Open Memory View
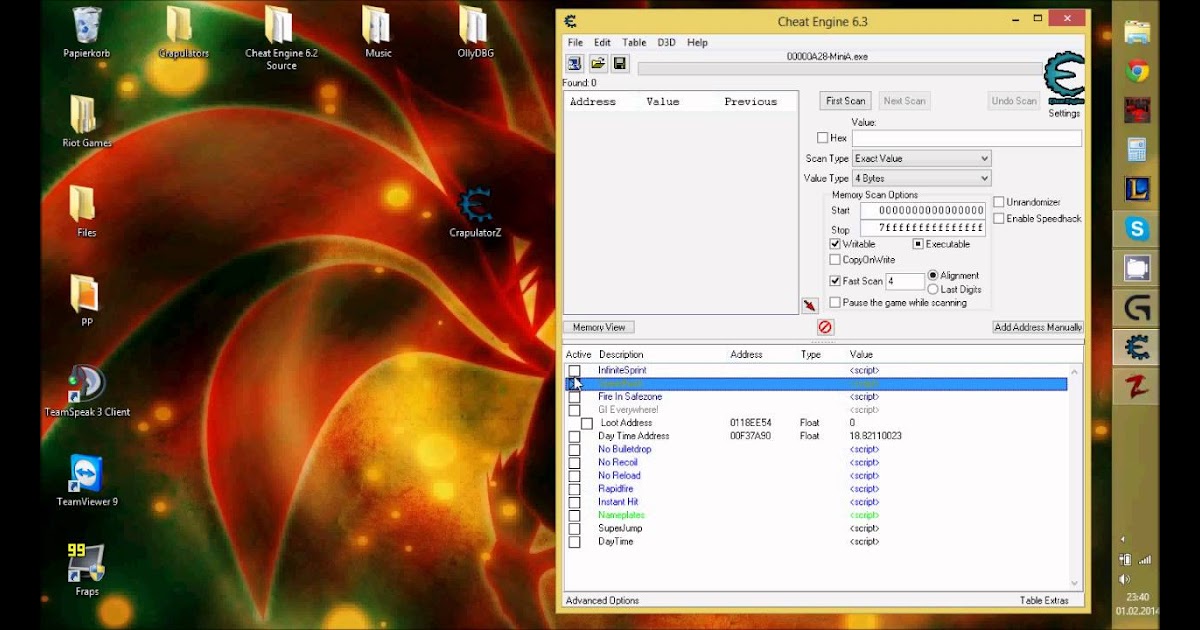The width and height of the screenshot is (1200, 630). pyautogui.click(x=599, y=327)
